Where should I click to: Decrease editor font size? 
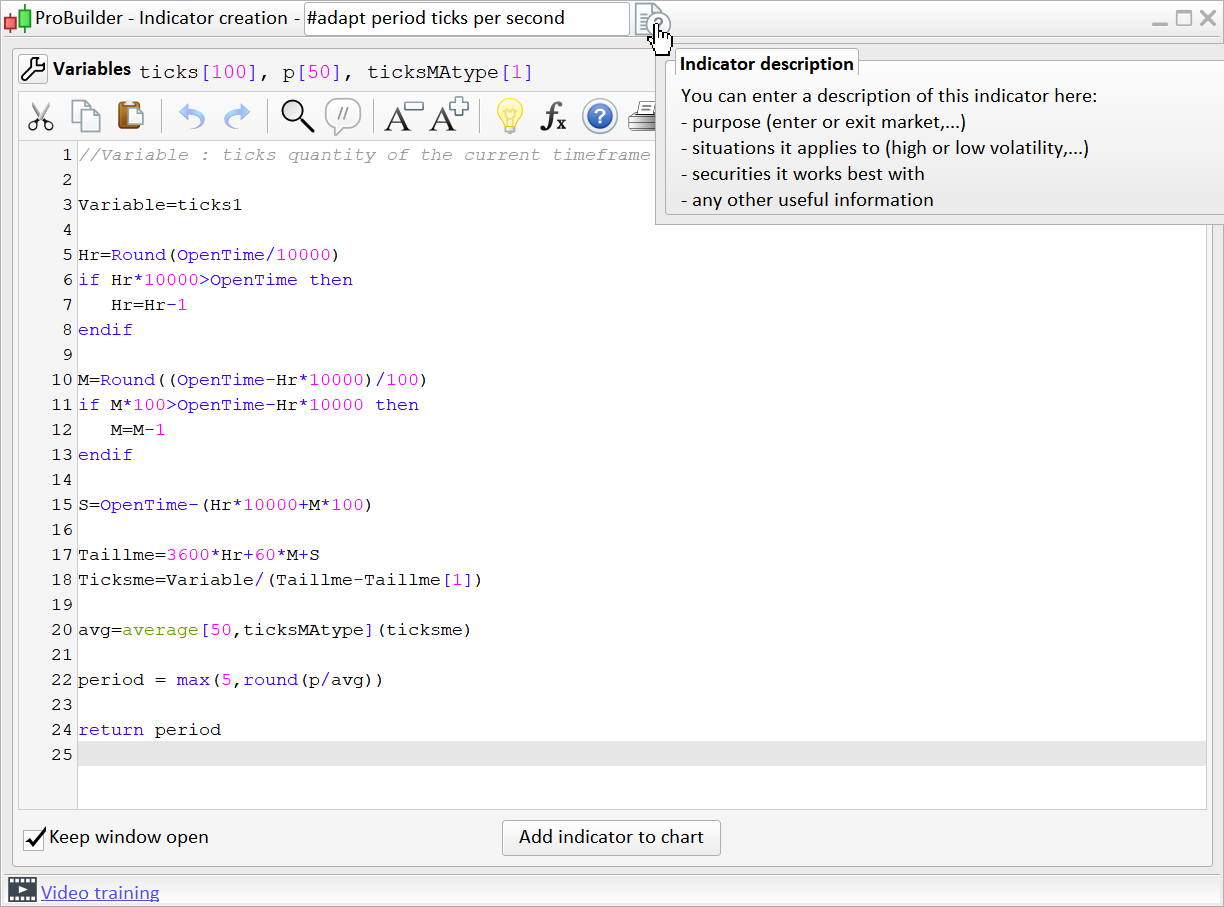403,117
